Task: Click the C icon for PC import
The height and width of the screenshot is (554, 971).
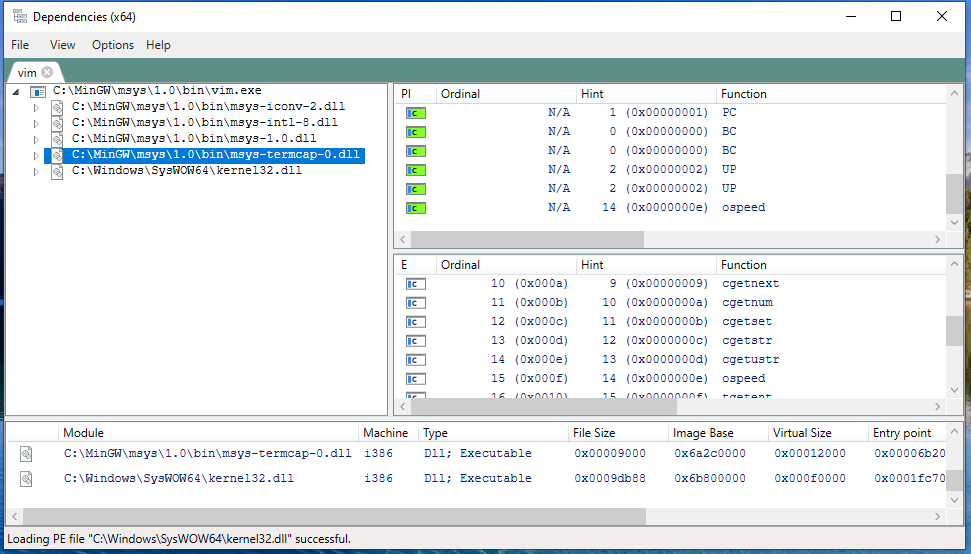Action: [415, 113]
